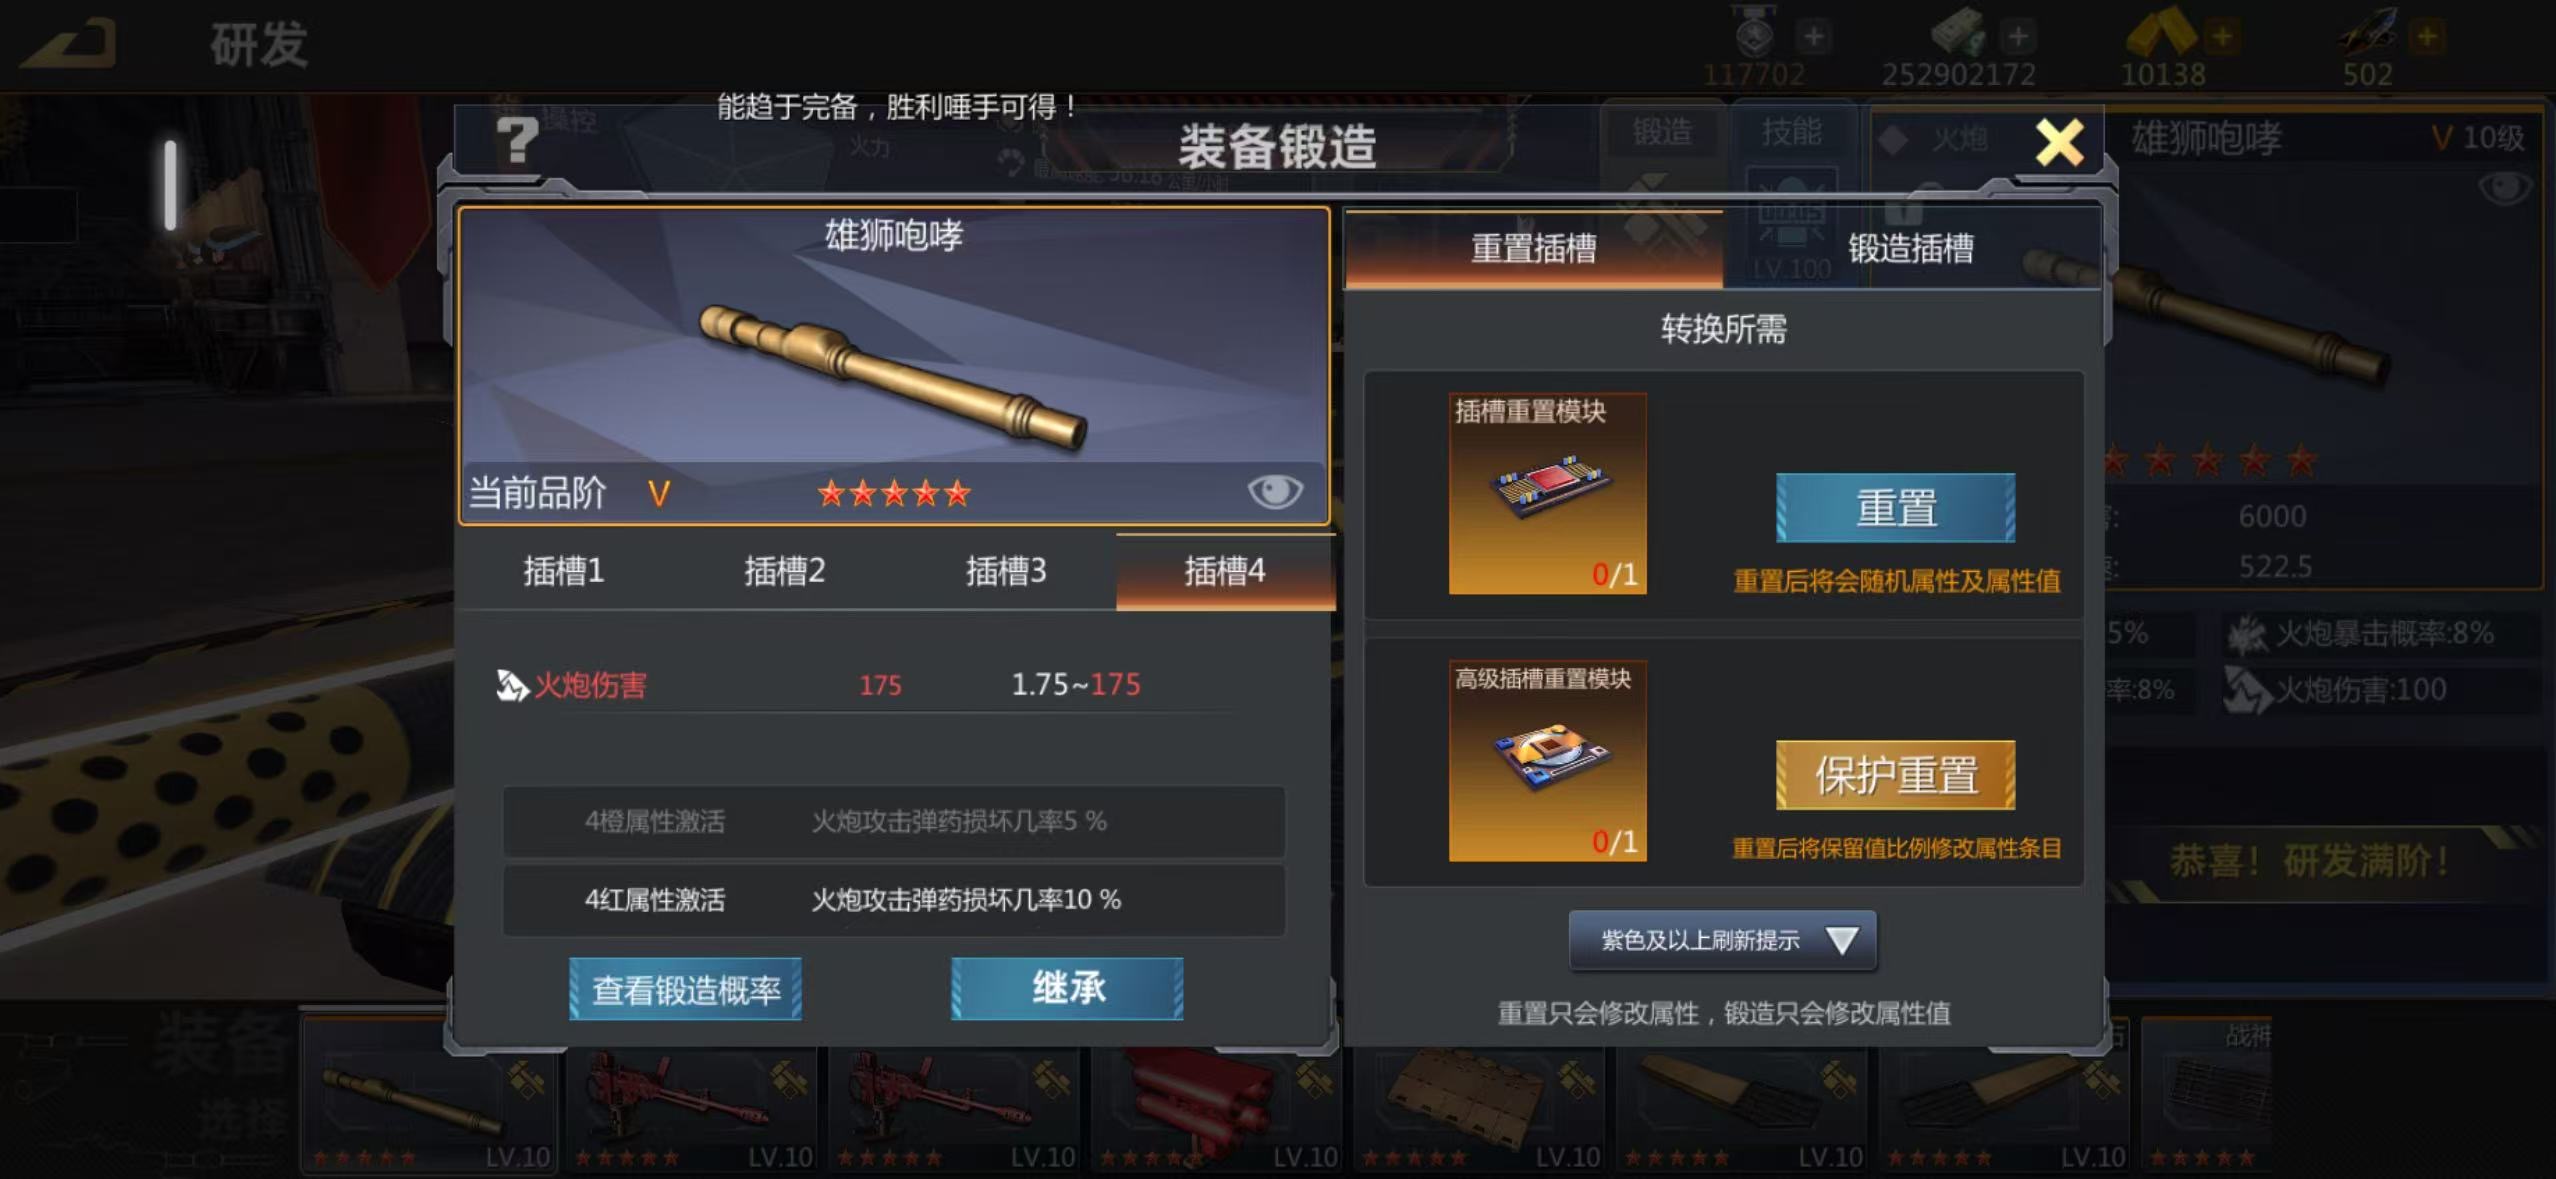Toggle the eye icon on 雄狮咆哮 card
Viewport: 2556px width, 1179px height.
[1275, 491]
